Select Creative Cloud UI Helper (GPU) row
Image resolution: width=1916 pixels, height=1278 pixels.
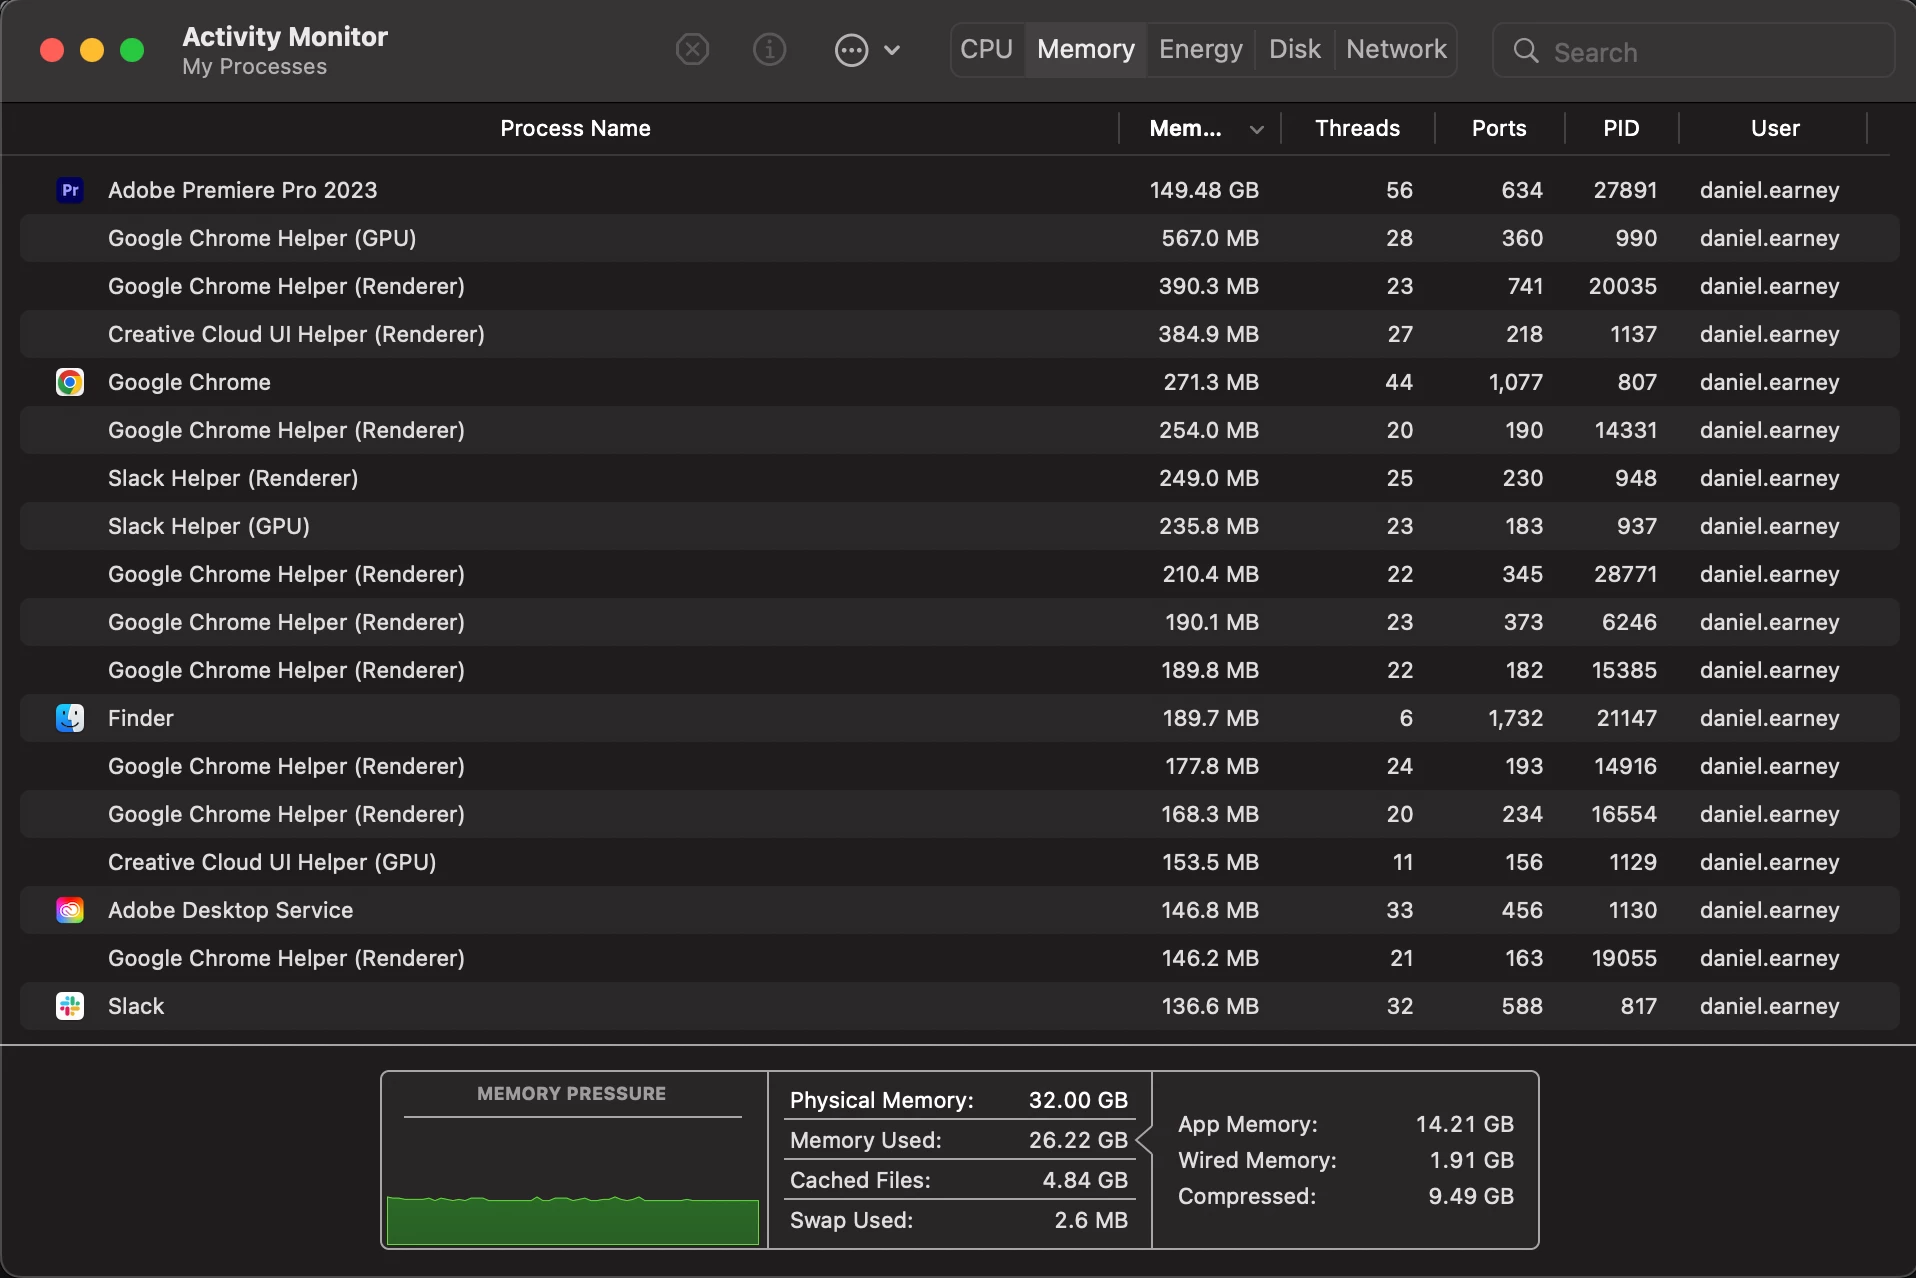959,862
